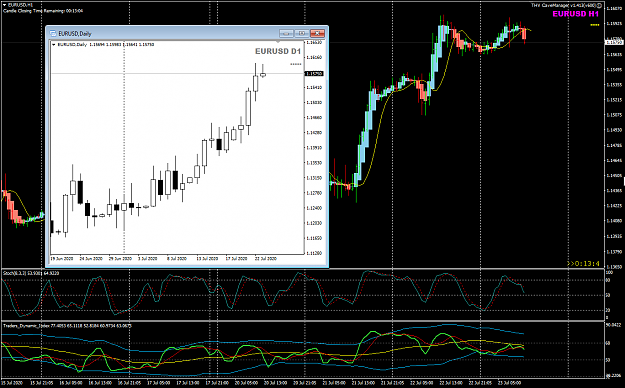
Task: Minimize the EURUSD,Daily chart window
Action: [x=286, y=33]
